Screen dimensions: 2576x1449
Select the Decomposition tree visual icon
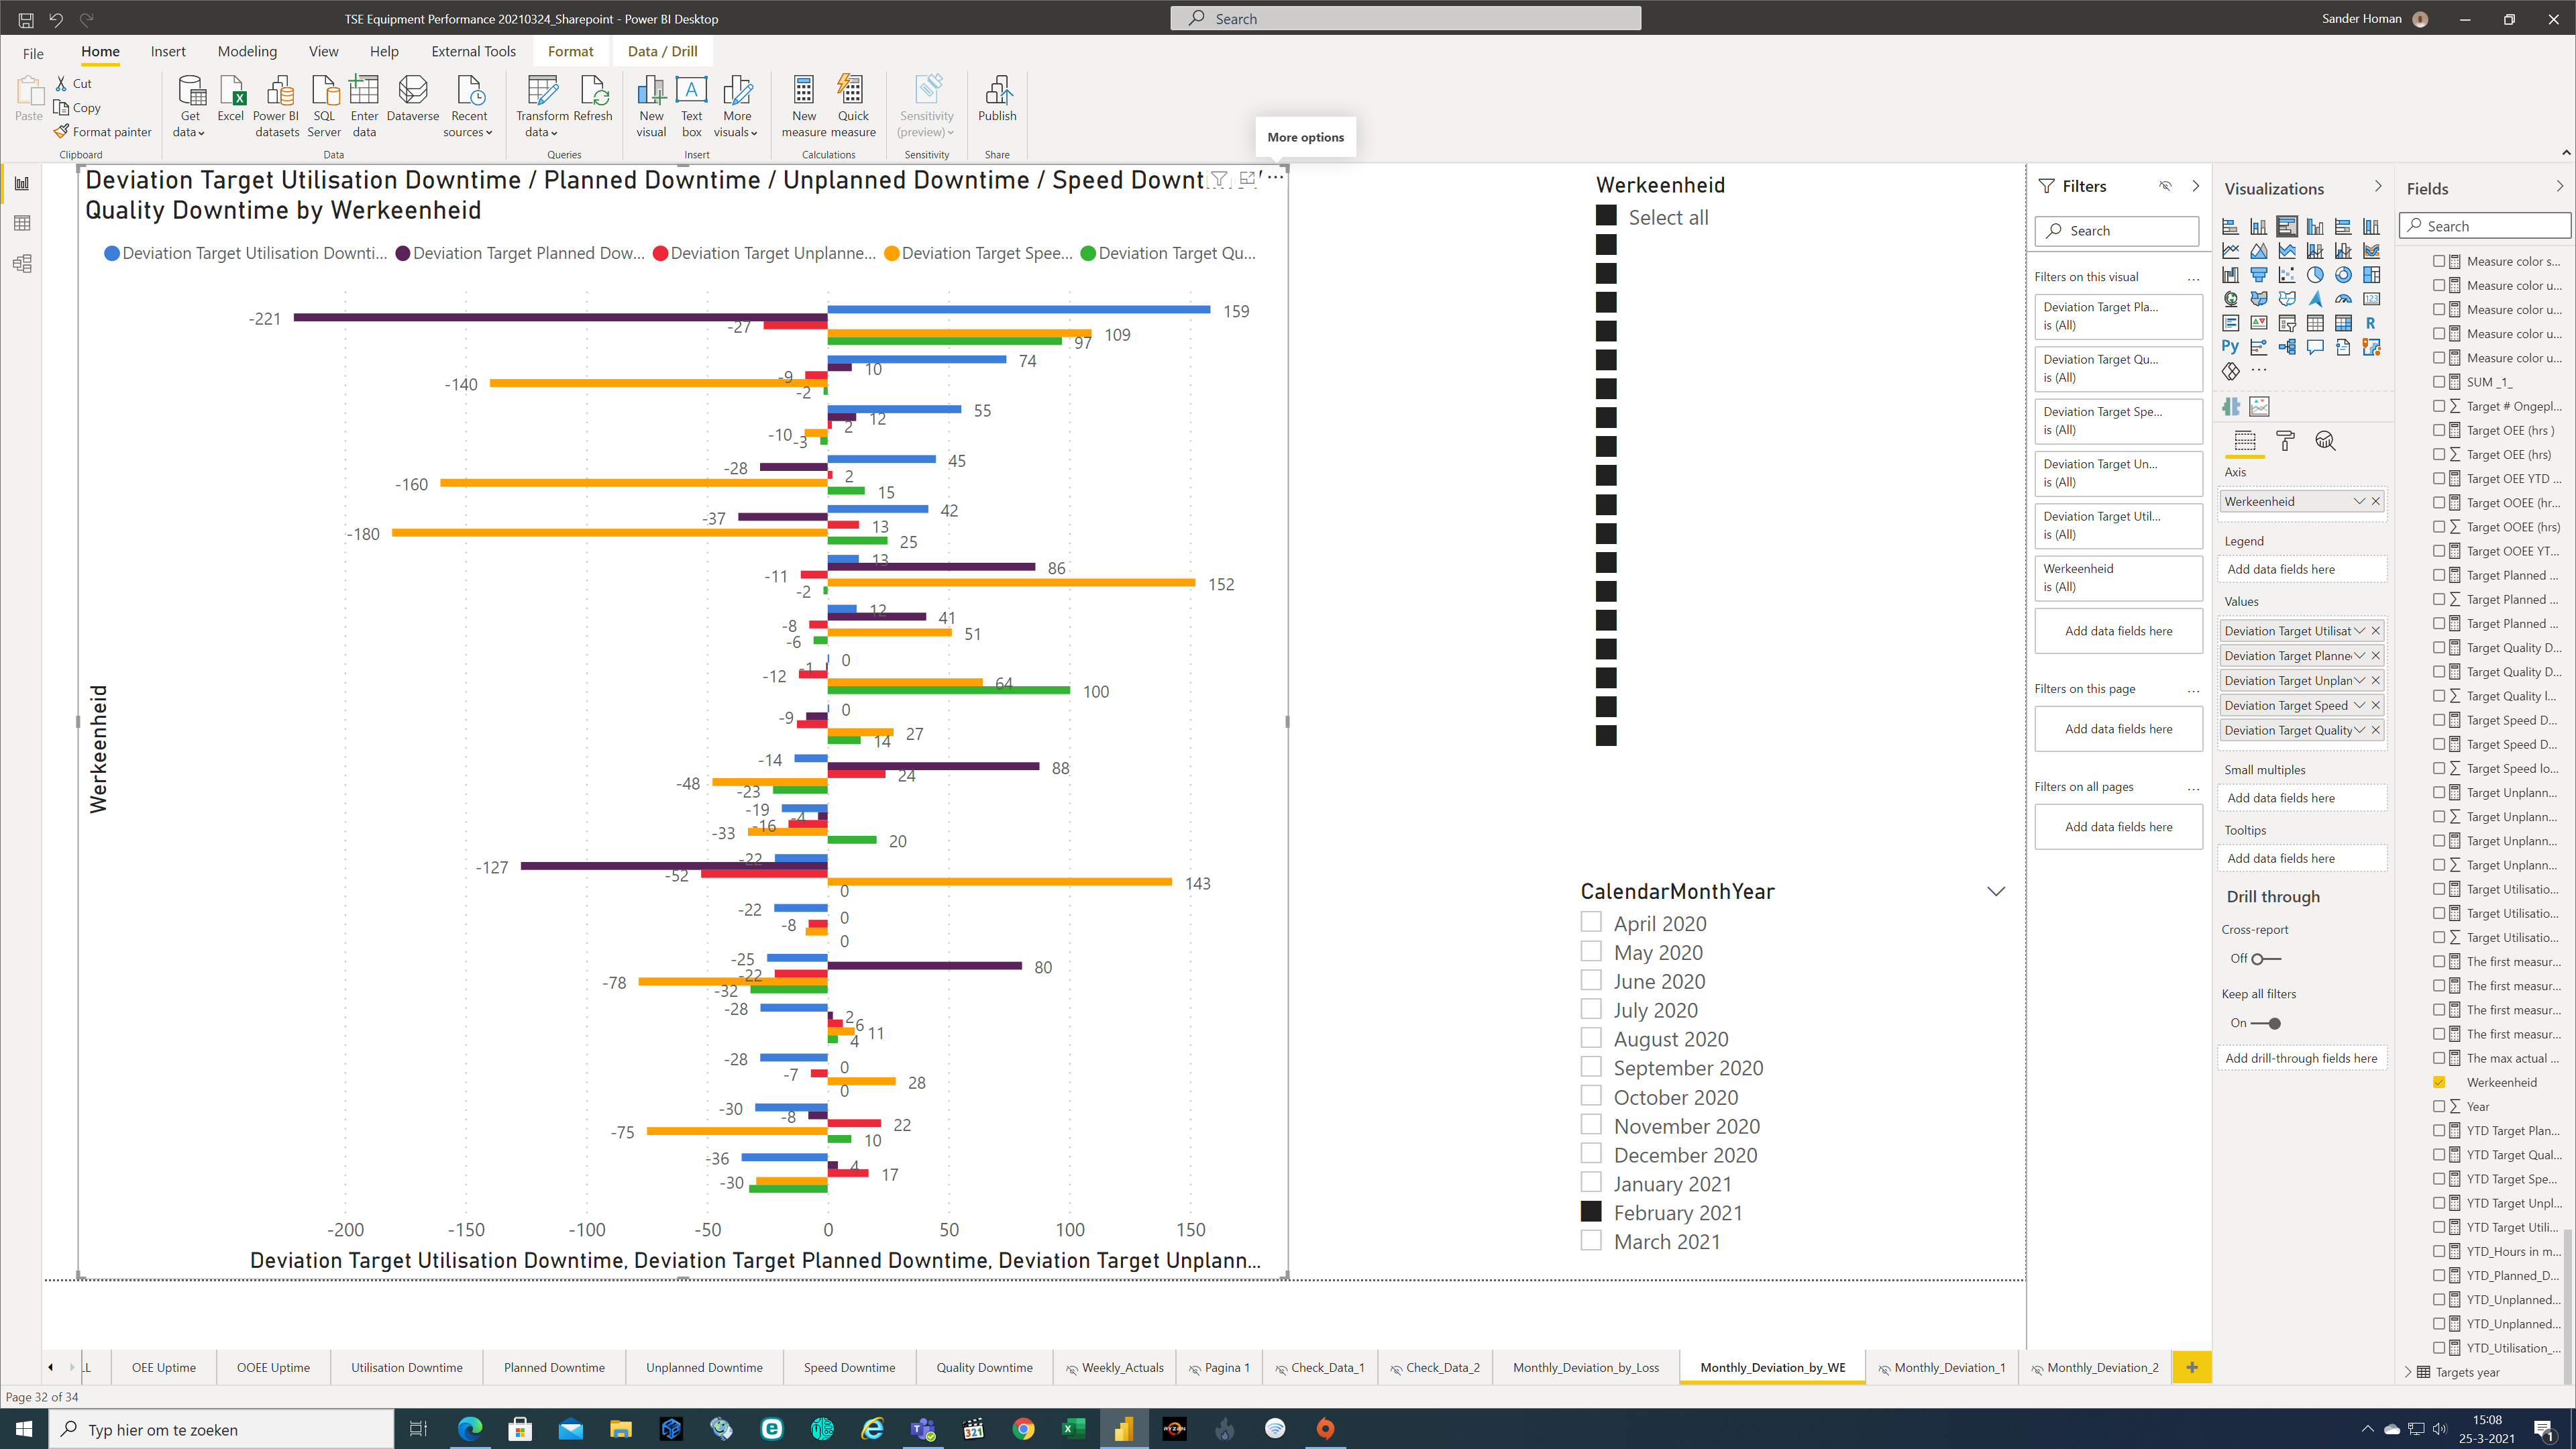[2287, 347]
